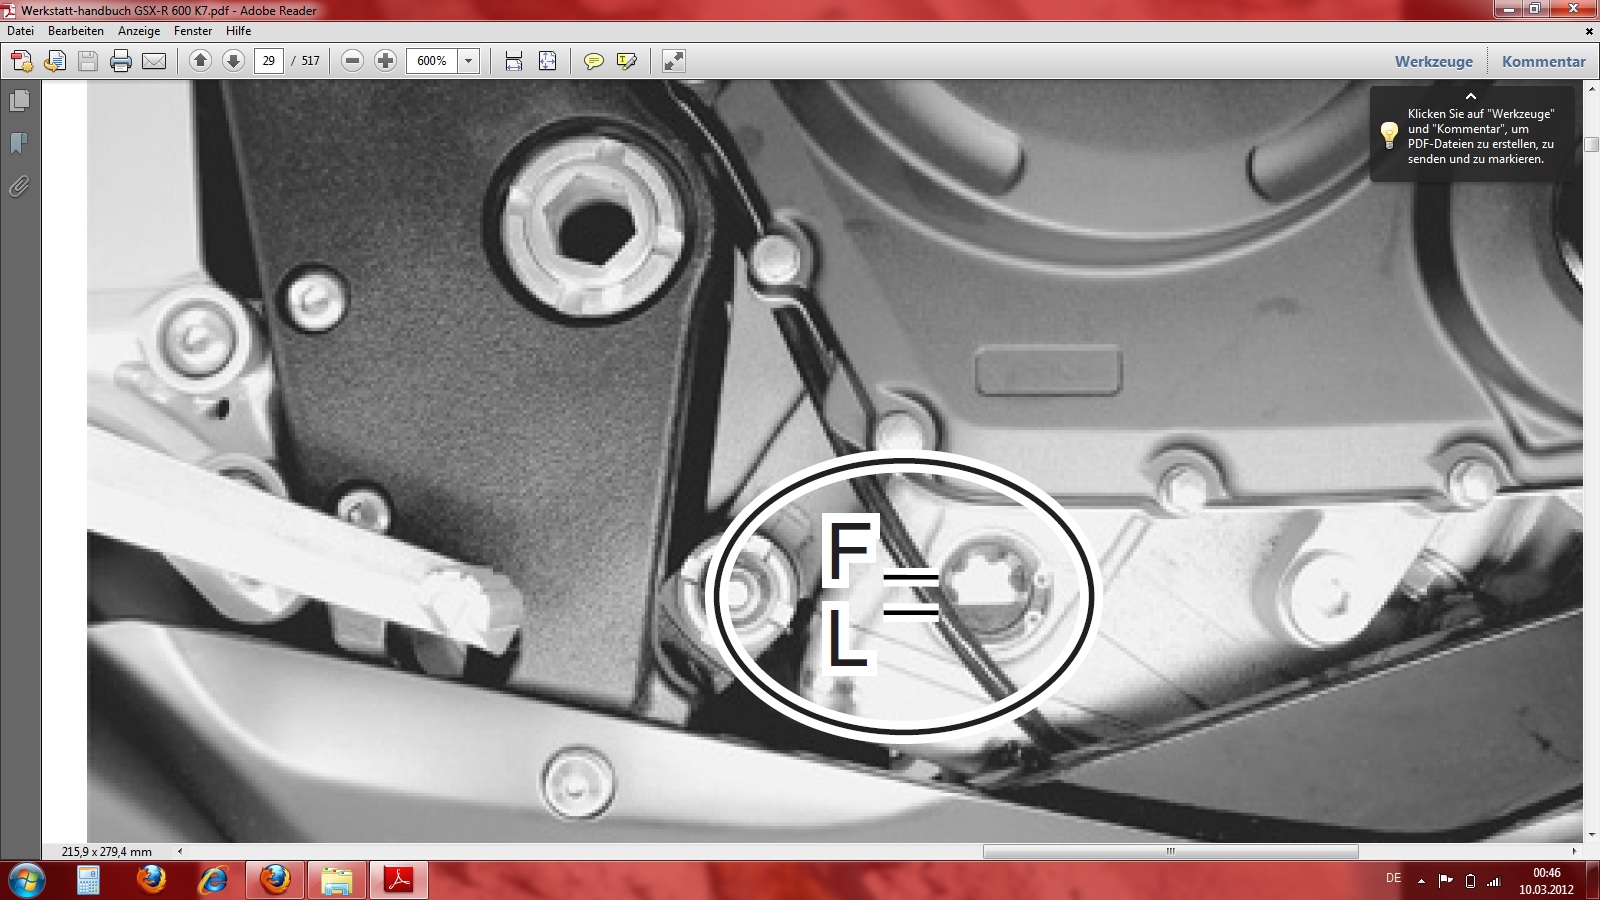
Task: Show bookmarks panel in sidebar
Action: click(x=19, y=144)
